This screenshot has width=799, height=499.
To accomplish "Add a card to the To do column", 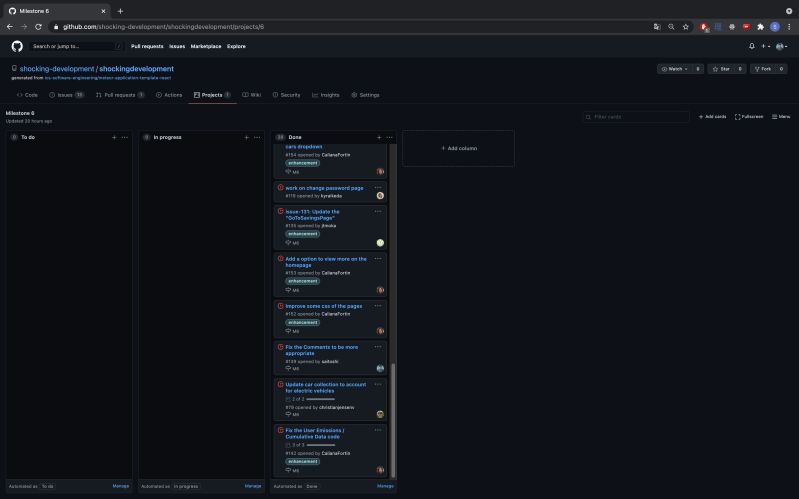I will (114, 137).
